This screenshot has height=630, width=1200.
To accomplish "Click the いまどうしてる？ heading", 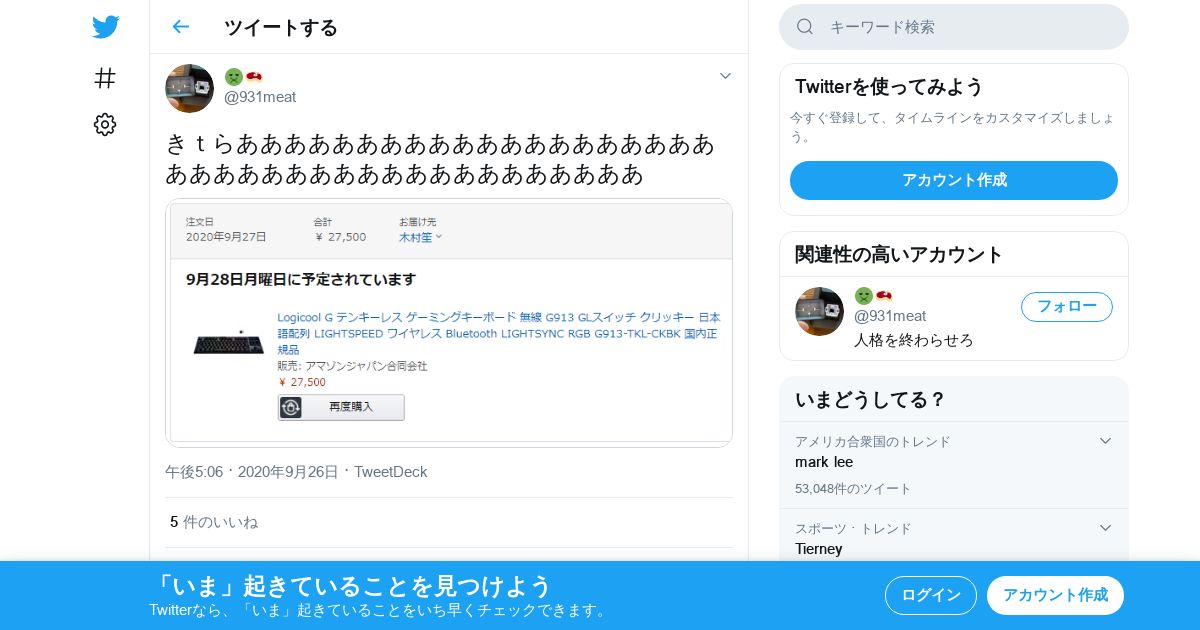I will 870,399.
